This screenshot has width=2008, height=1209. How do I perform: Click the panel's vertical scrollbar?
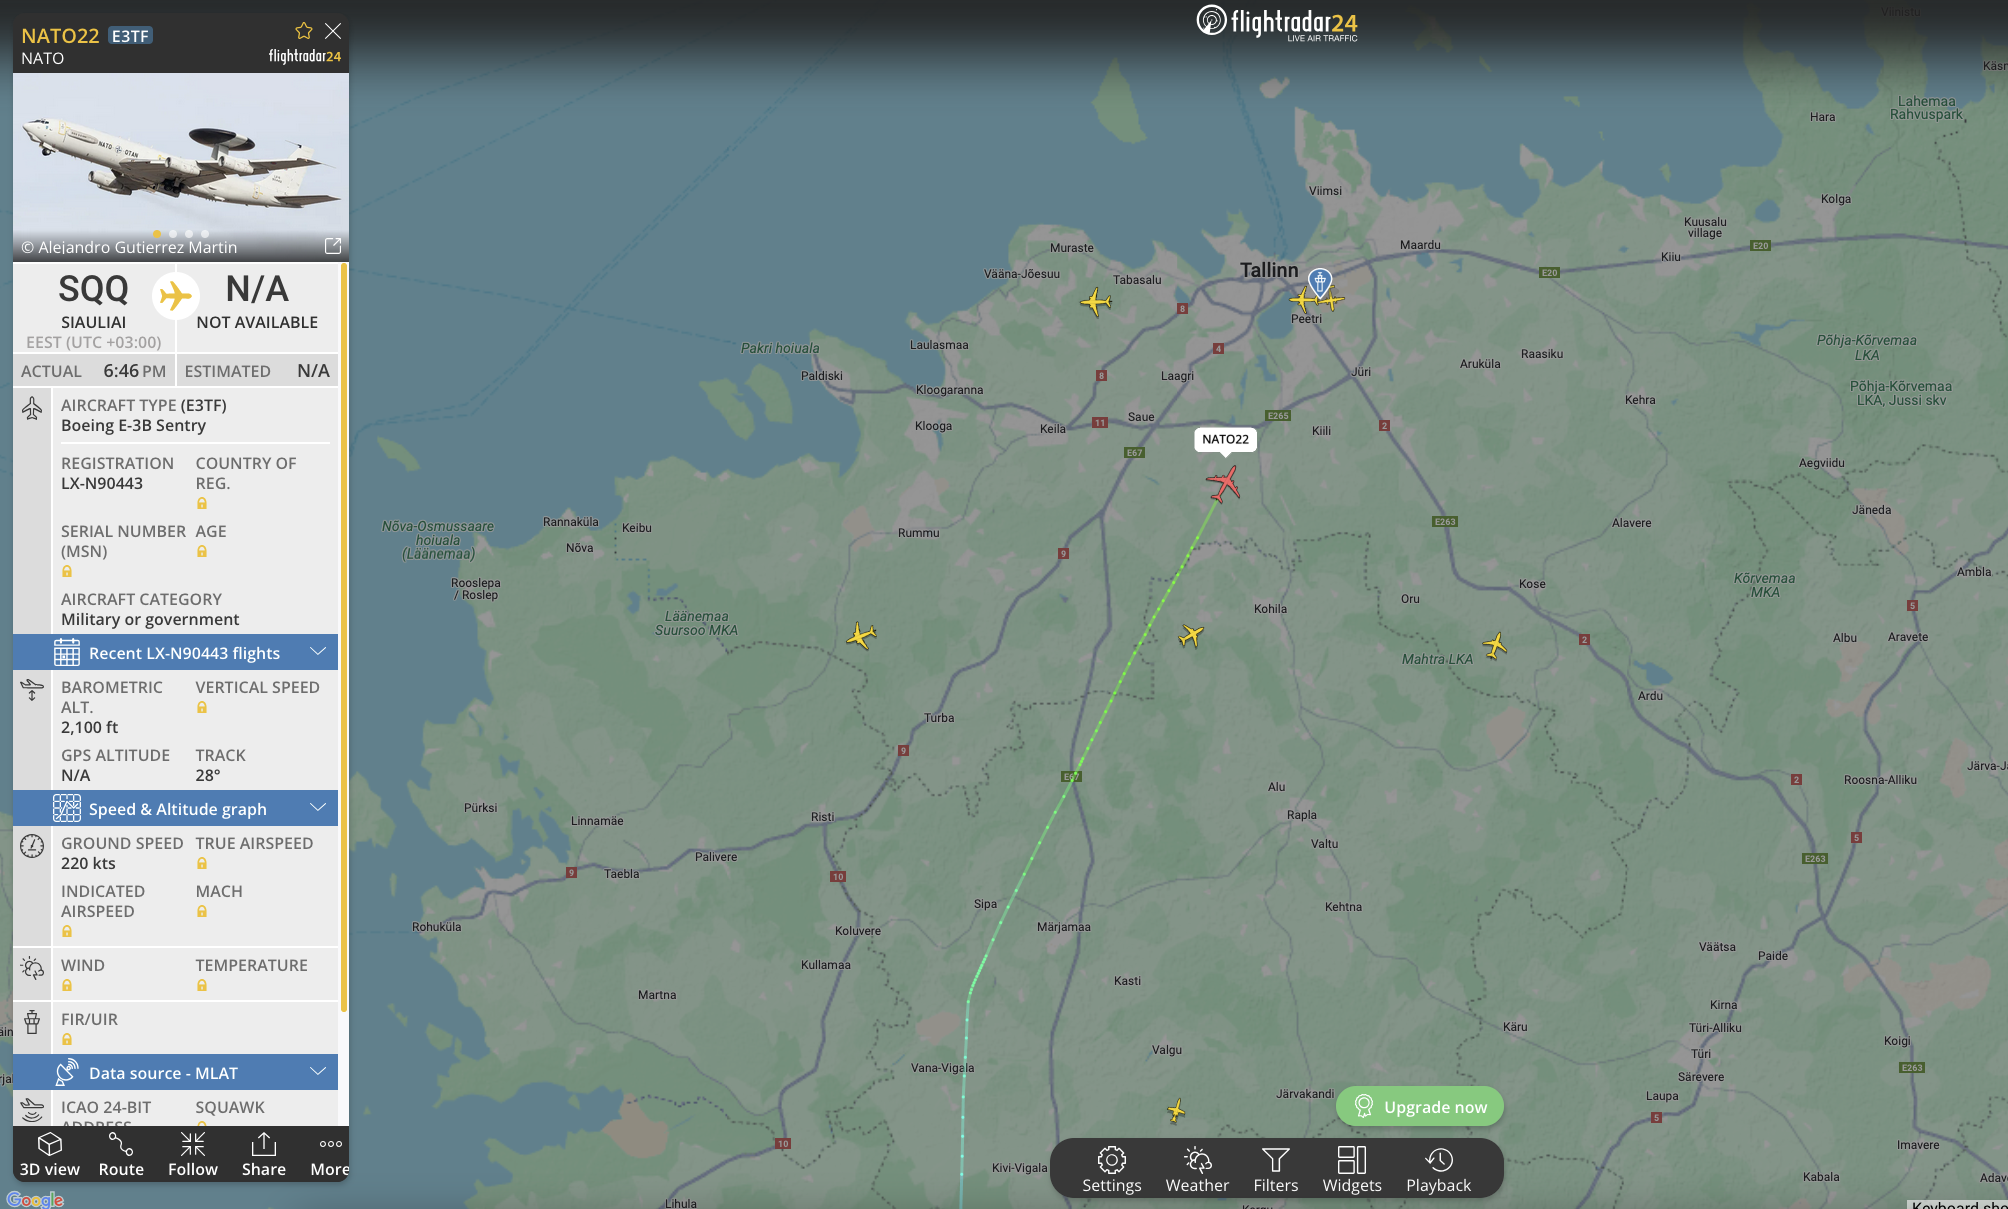[x=344, y=637]
